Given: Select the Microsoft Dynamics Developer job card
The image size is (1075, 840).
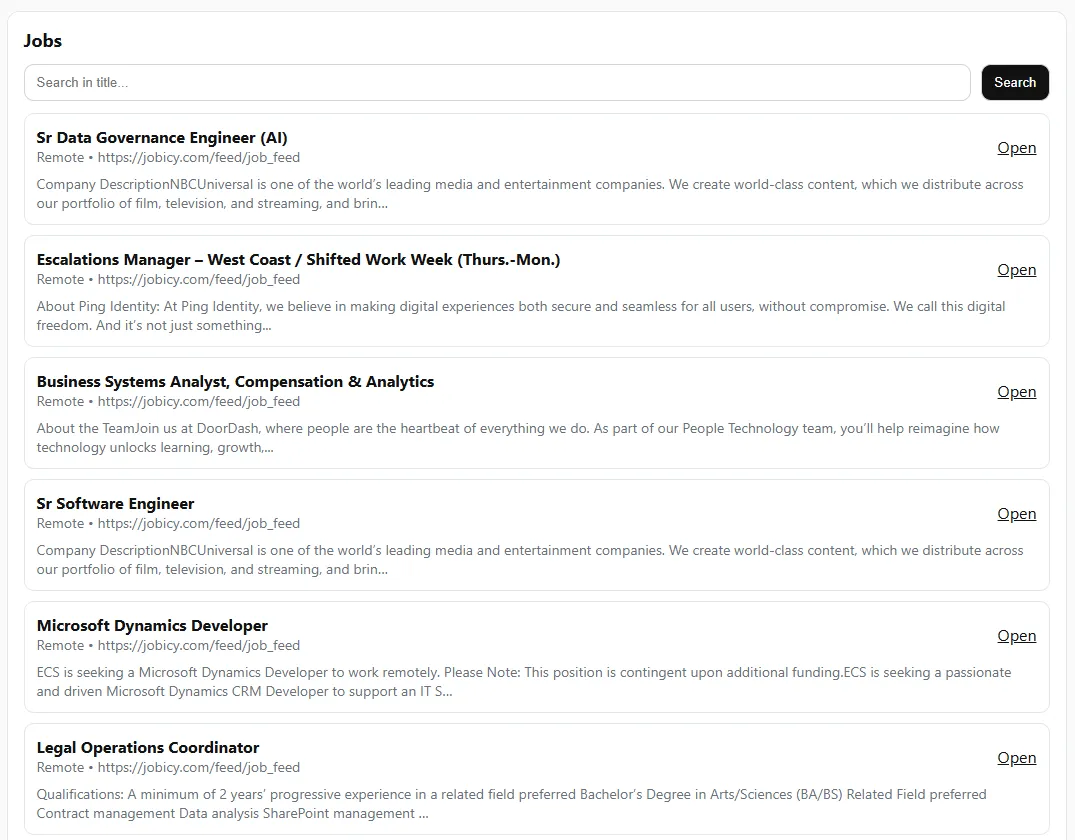Looking at the screenshot, I should coord(537,657).
